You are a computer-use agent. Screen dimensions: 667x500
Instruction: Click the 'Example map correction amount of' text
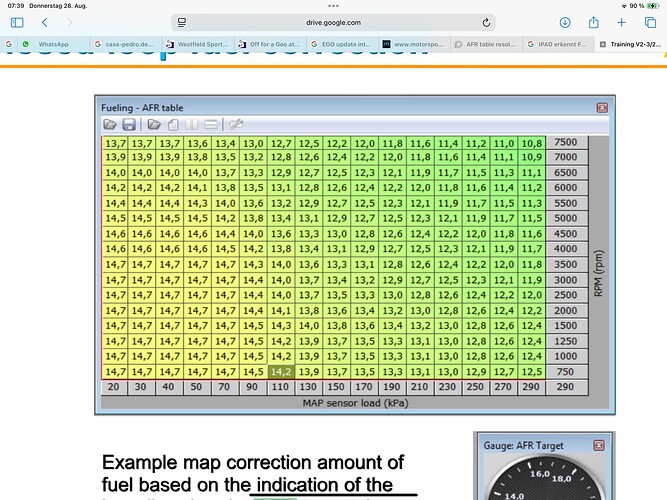[253, 463]
